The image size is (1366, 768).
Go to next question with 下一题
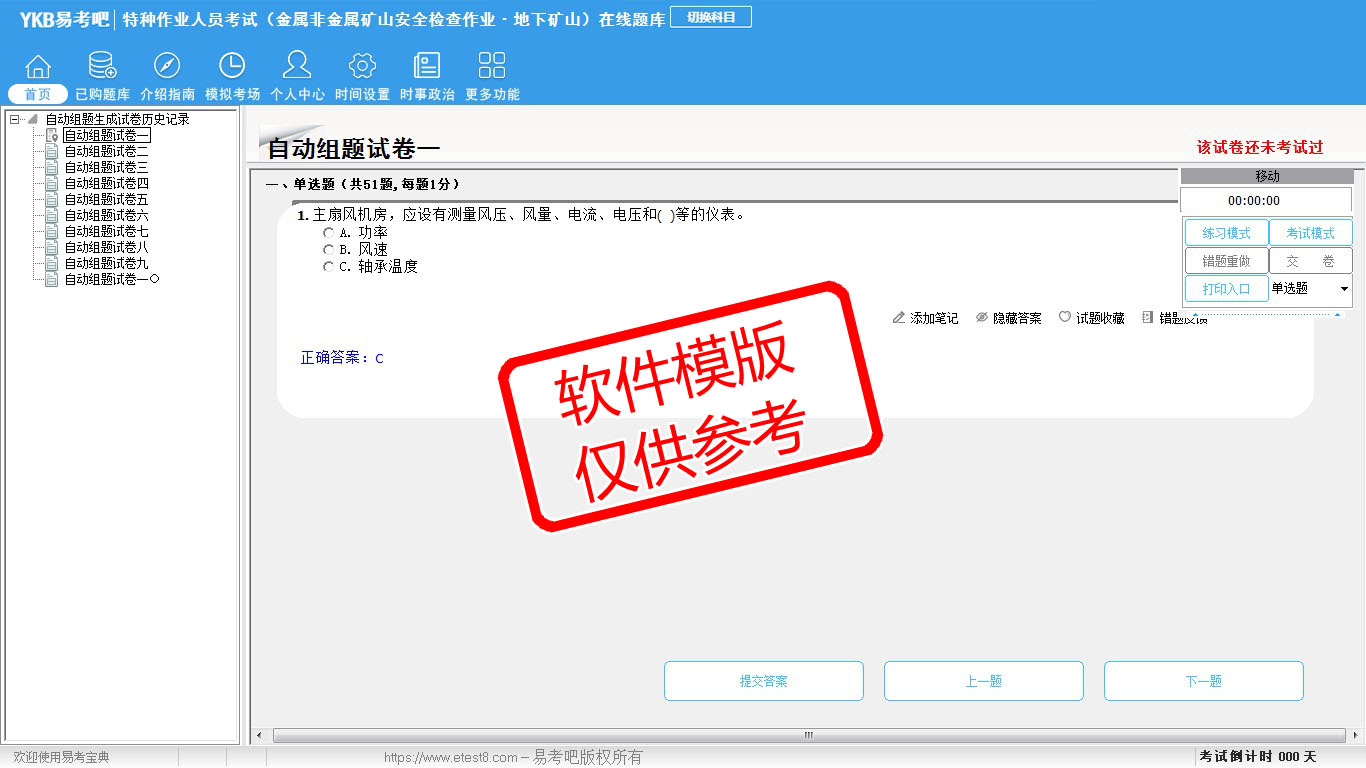pos(1203,681)
